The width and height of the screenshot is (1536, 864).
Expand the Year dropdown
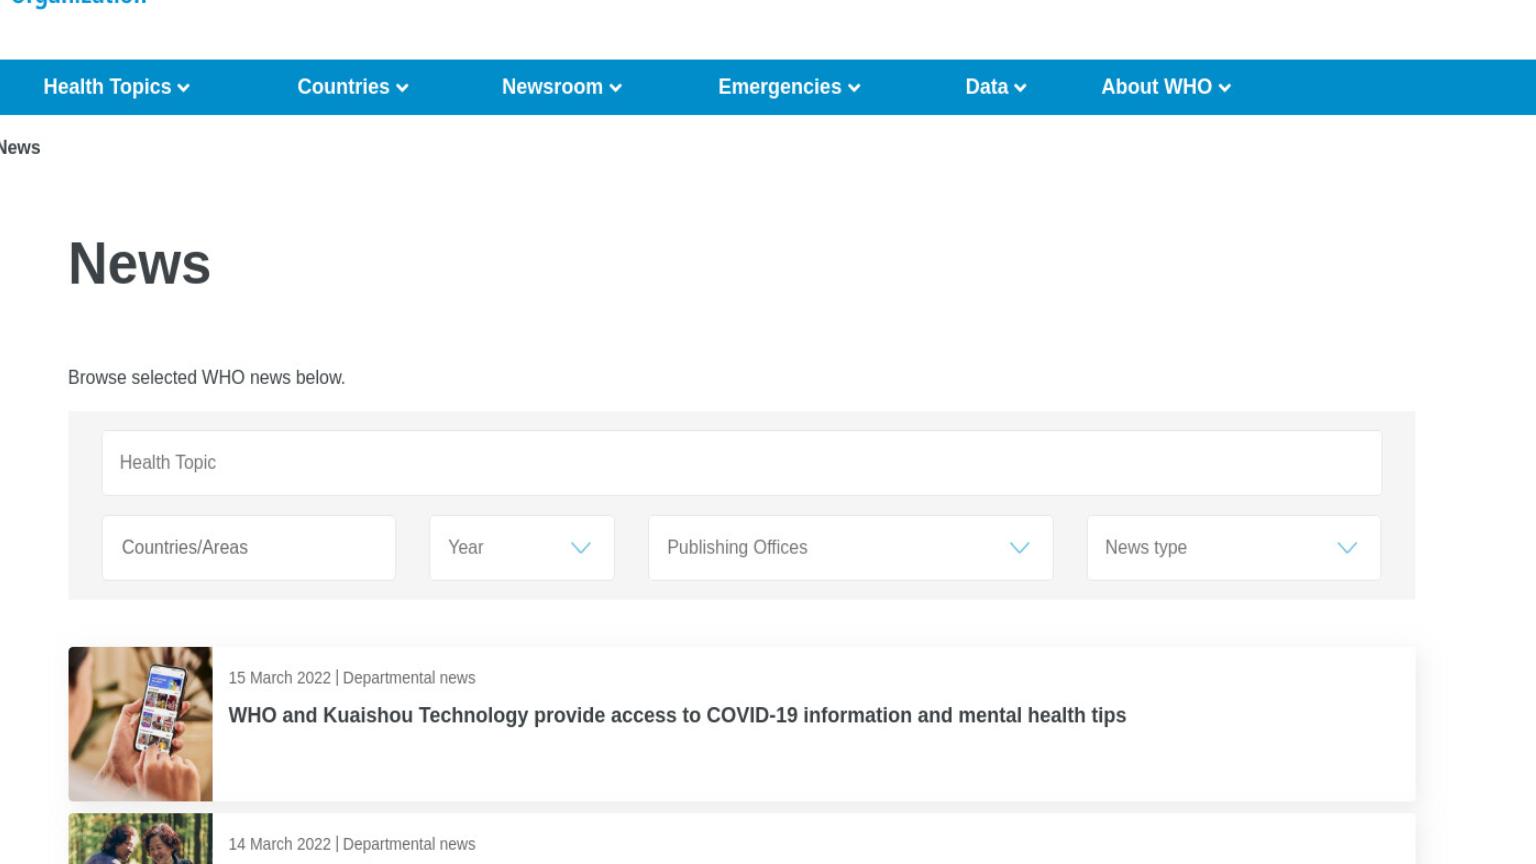(522, 548)
